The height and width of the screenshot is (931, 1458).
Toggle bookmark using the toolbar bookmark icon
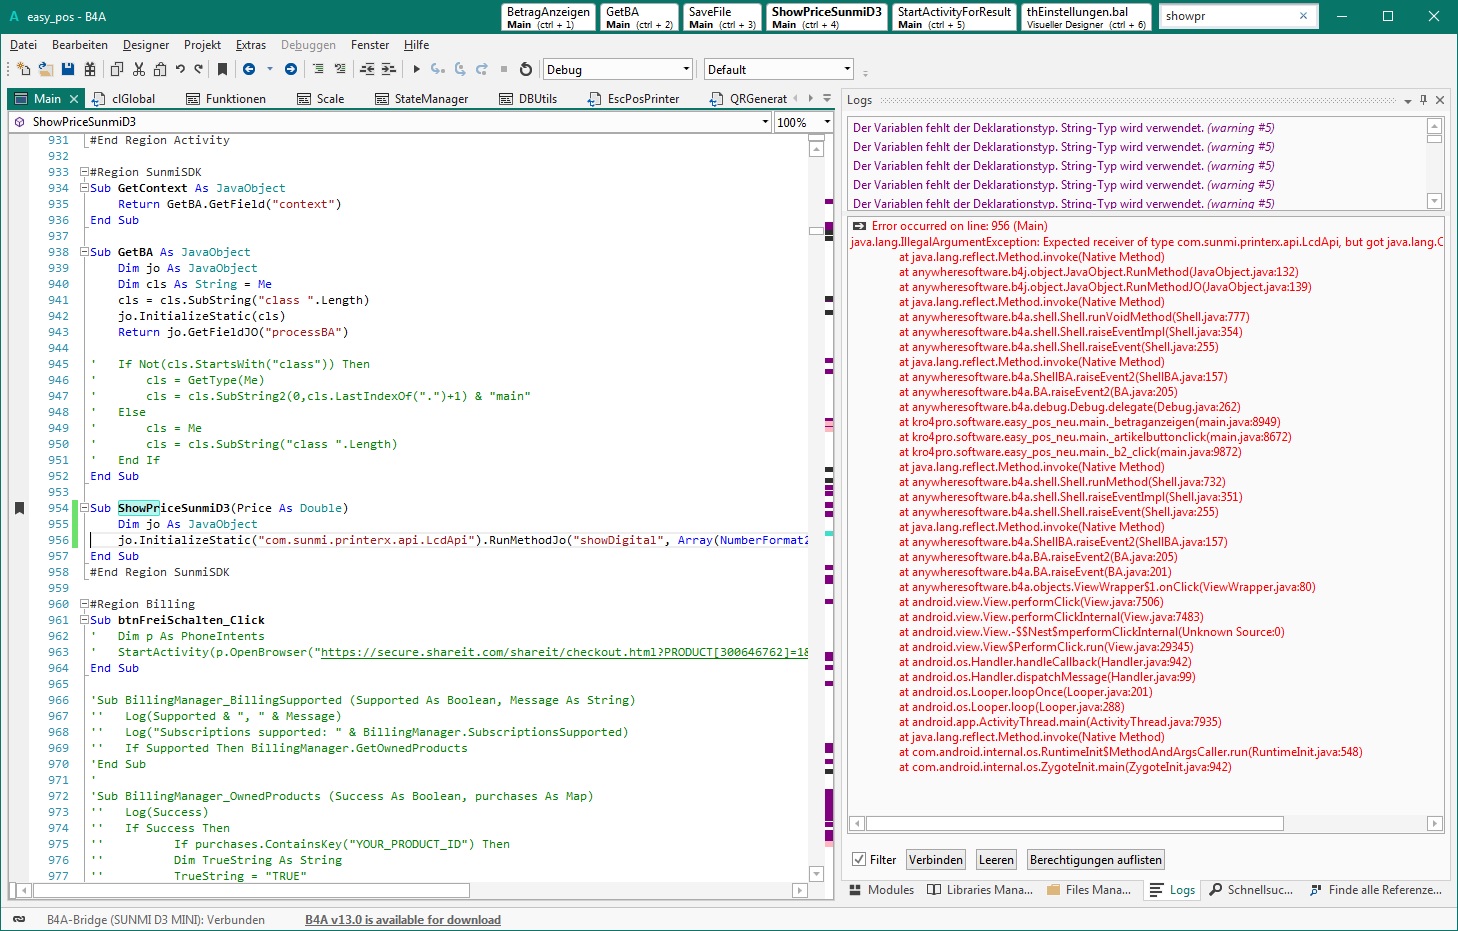click(x=222, y=69)
